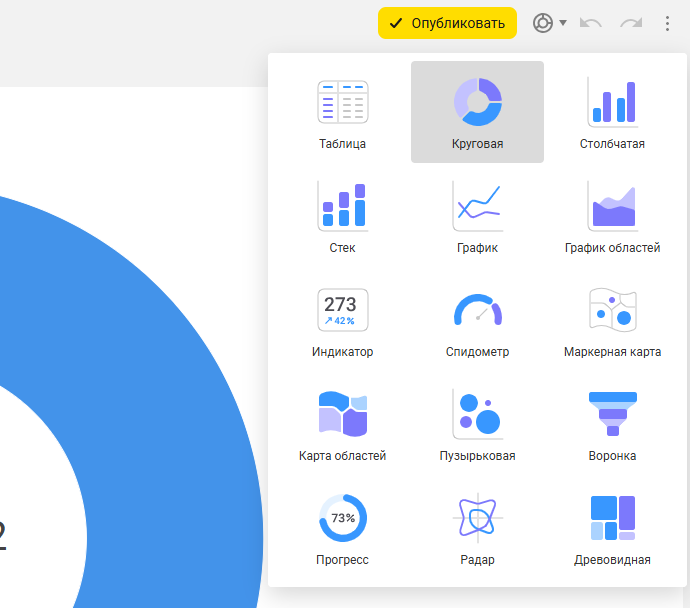
Task: Choose the Радар radar chart
Action: (477, 528)
